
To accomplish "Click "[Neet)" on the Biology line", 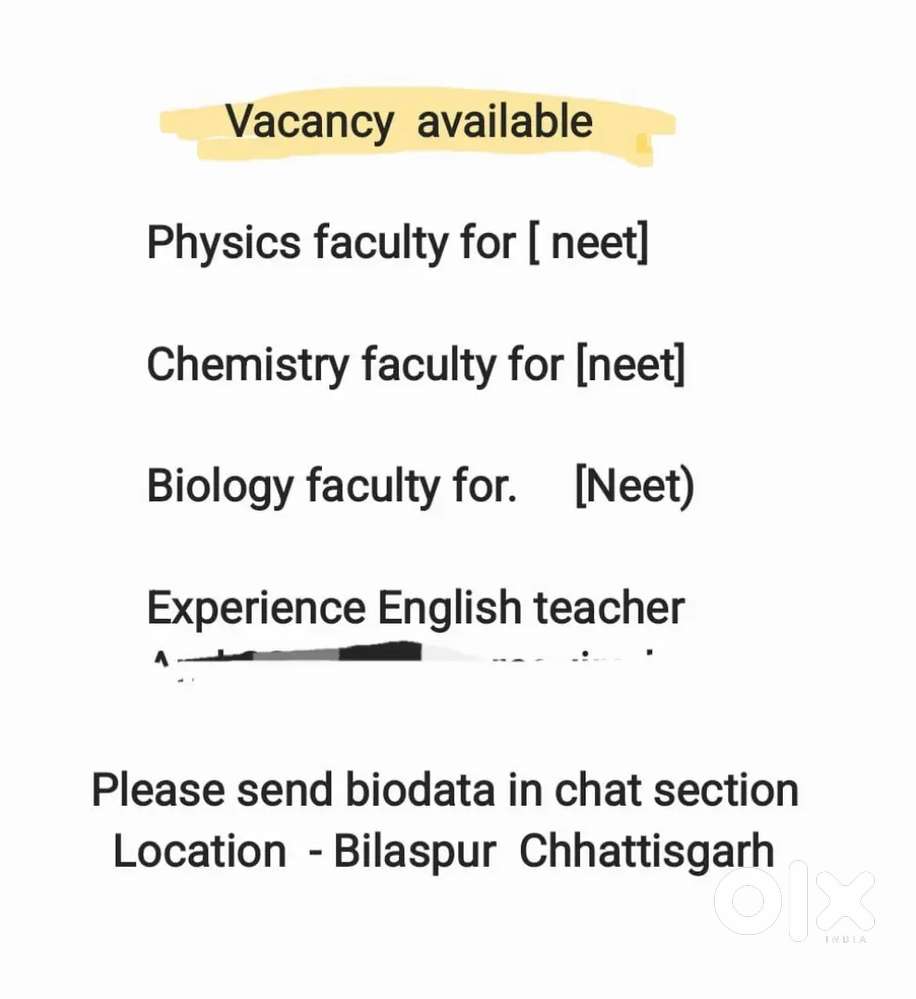I will coord(634,487).
